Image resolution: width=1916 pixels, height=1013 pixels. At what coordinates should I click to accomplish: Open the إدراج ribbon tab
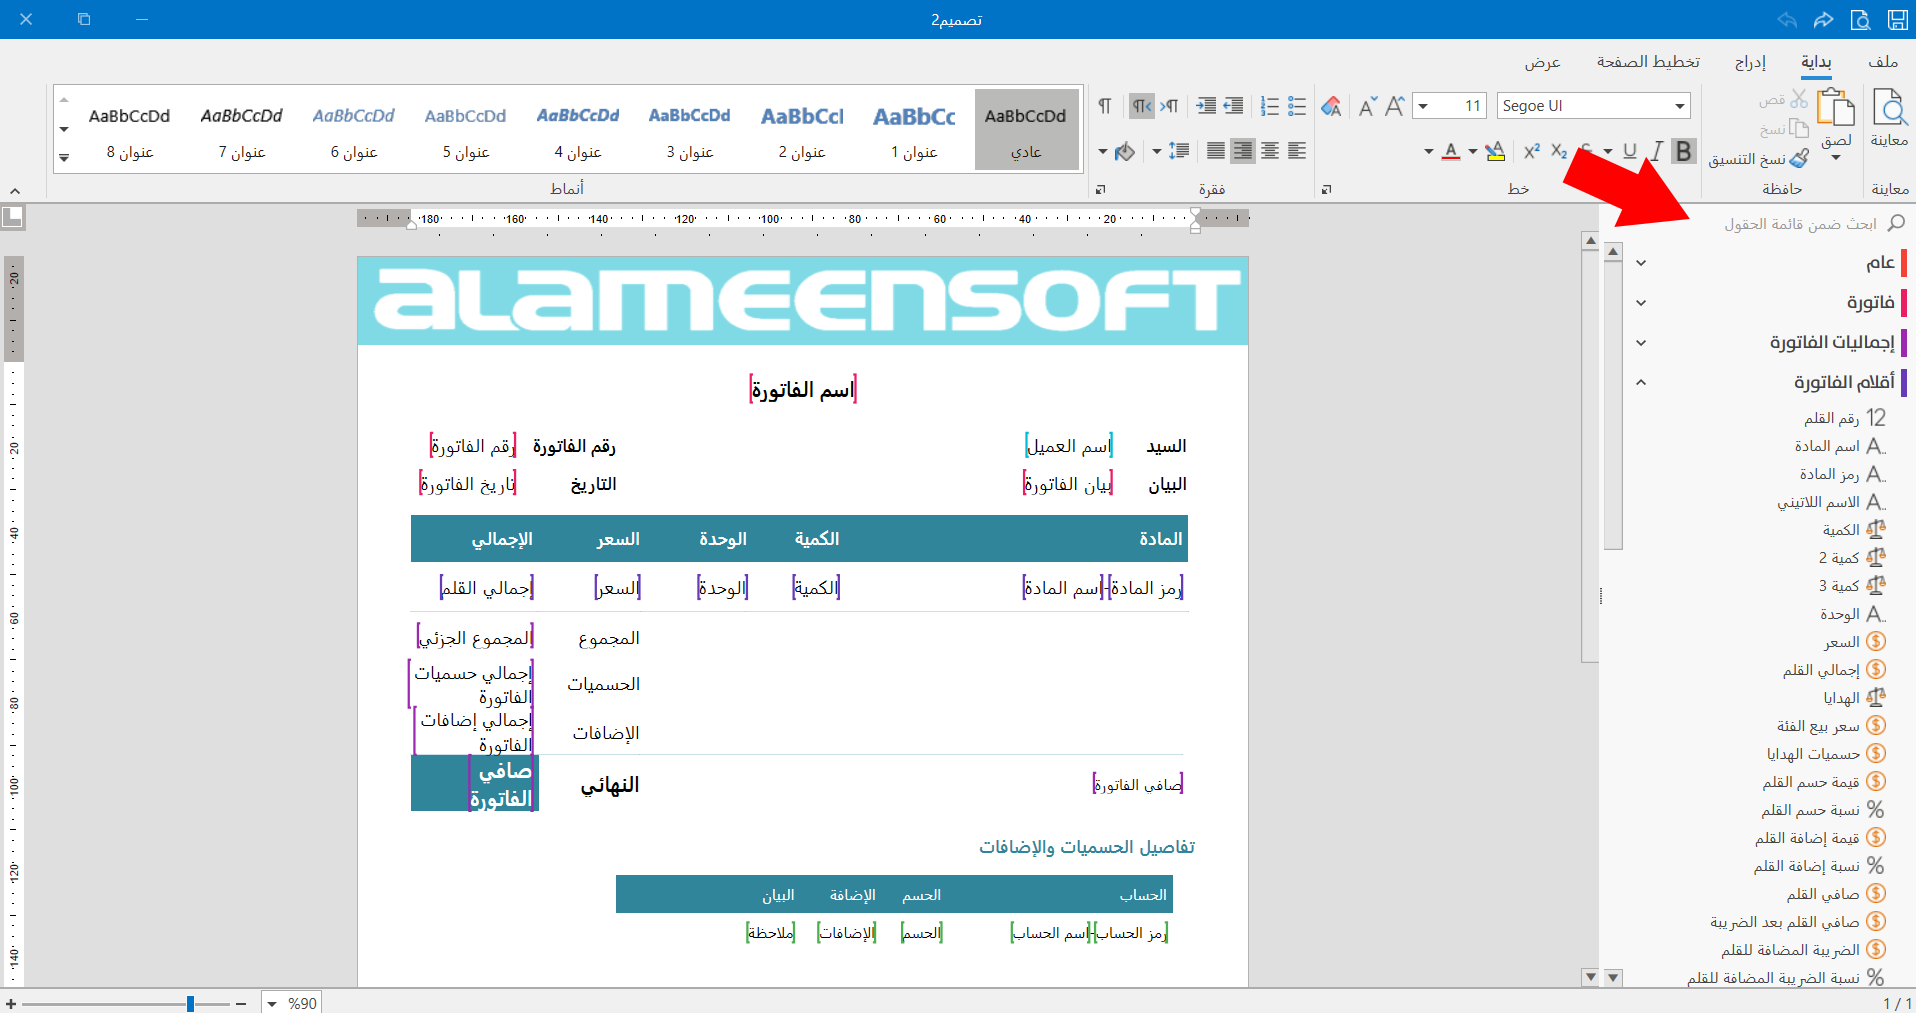click(x=1750, y=62)
